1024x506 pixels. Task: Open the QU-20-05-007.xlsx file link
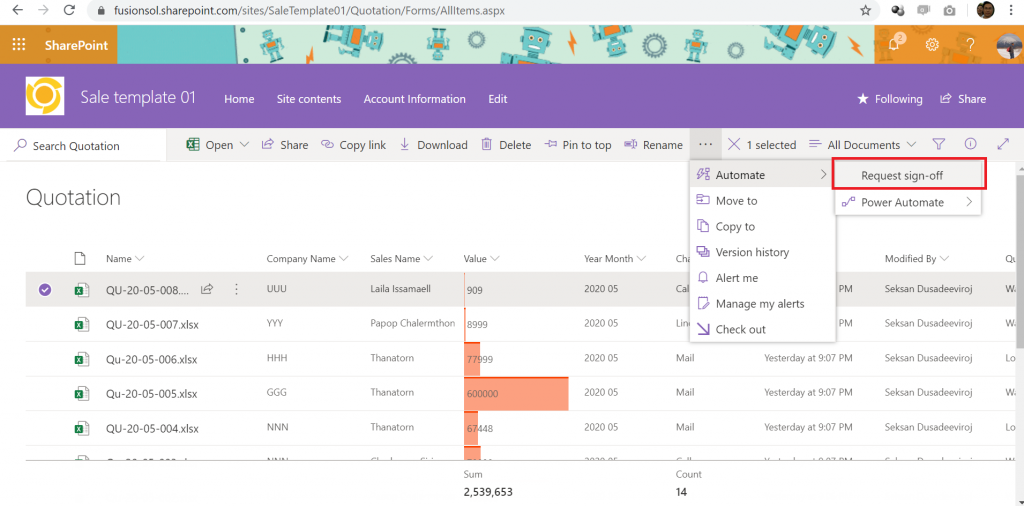tap(152, 324)
